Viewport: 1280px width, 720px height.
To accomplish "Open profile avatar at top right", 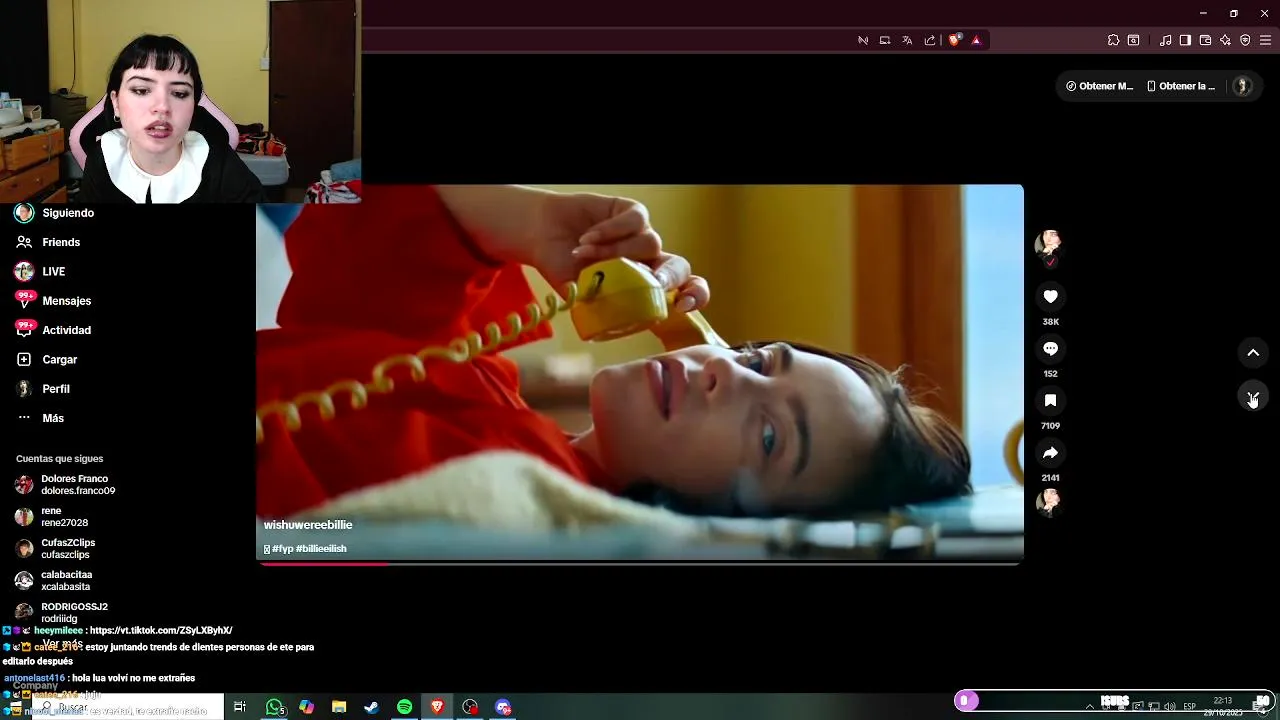I will click(1243, 86).
